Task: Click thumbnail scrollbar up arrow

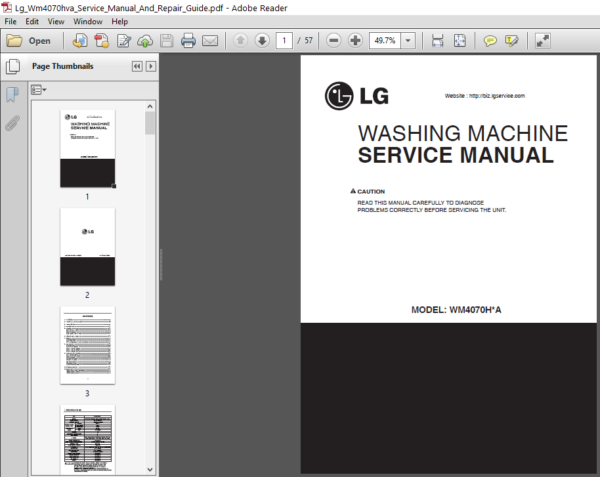Action: point(150,106)
